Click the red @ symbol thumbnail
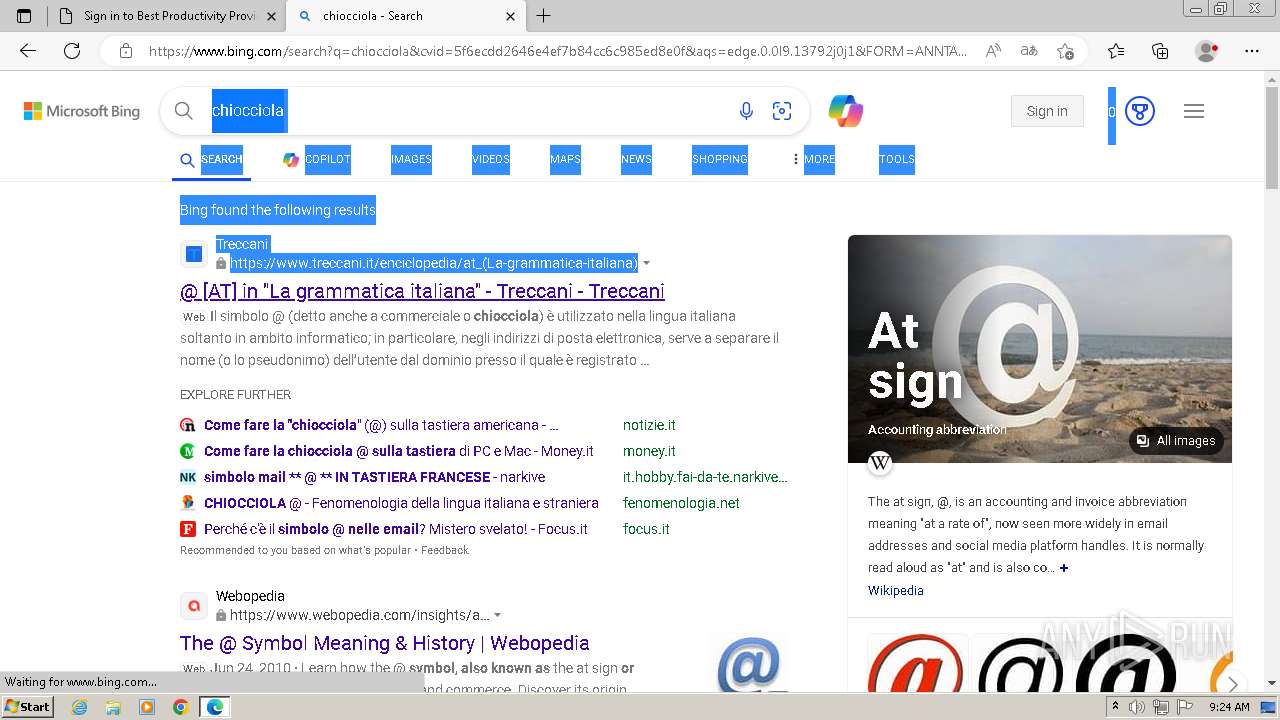Screen dimensions: 1280x720 pos(915,664)
